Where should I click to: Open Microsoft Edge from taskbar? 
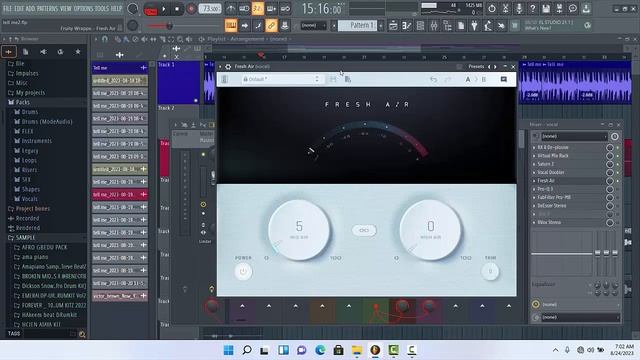click(x=320, y=350)
